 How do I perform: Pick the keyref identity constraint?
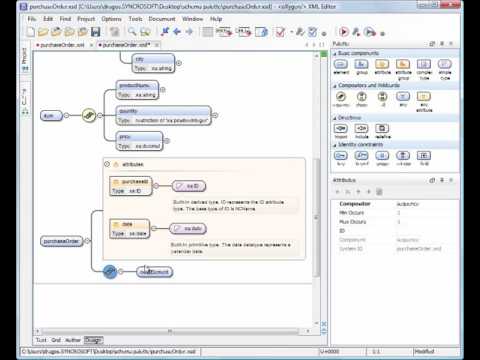361,158
